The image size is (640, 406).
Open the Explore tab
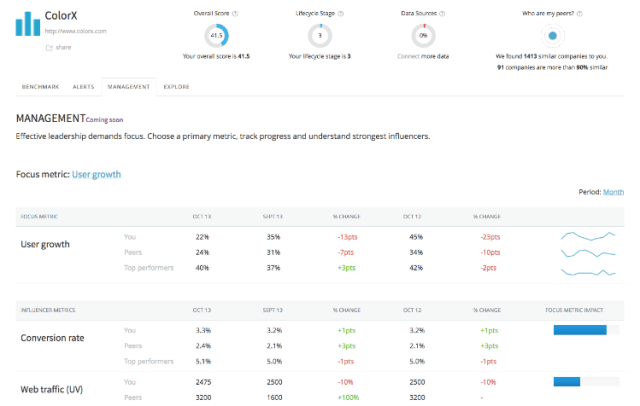tap(176, 87)
